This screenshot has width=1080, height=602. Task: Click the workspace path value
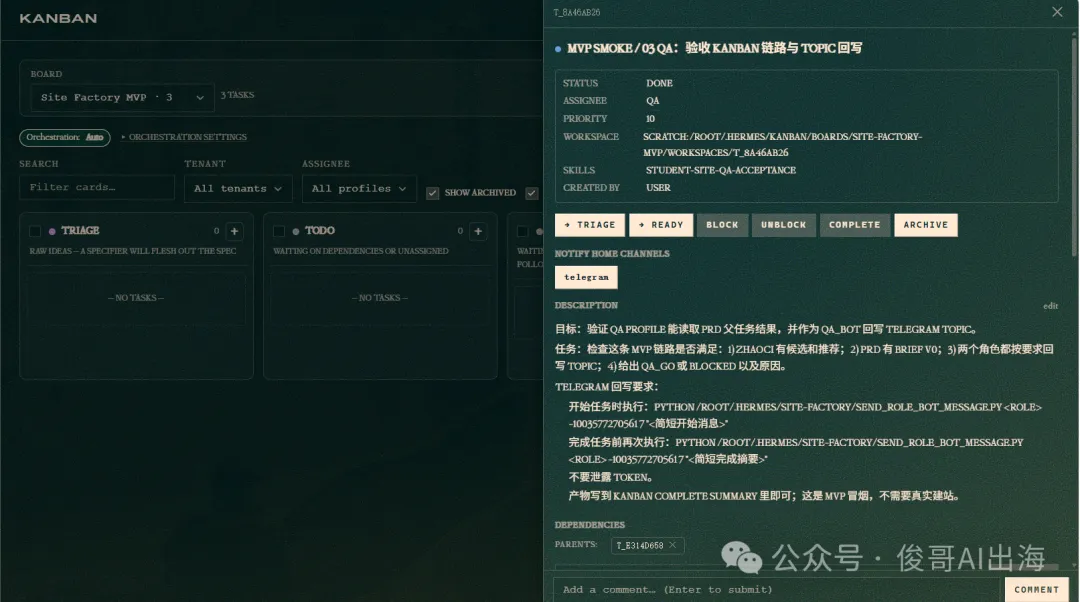782,145
